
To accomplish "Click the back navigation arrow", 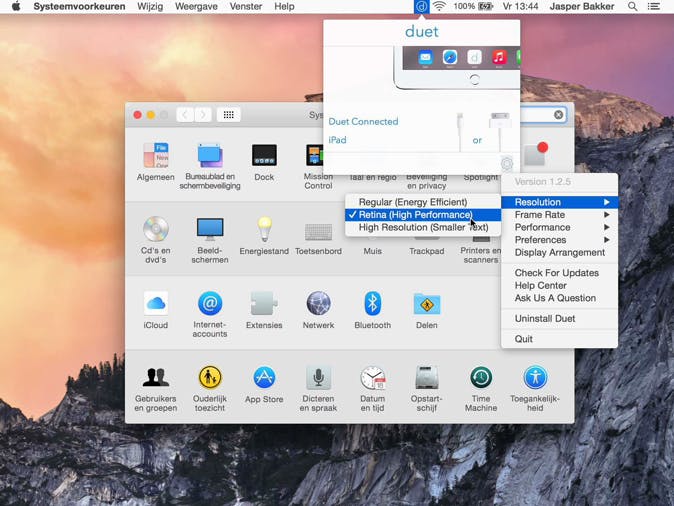I will [x=185, y=115].
